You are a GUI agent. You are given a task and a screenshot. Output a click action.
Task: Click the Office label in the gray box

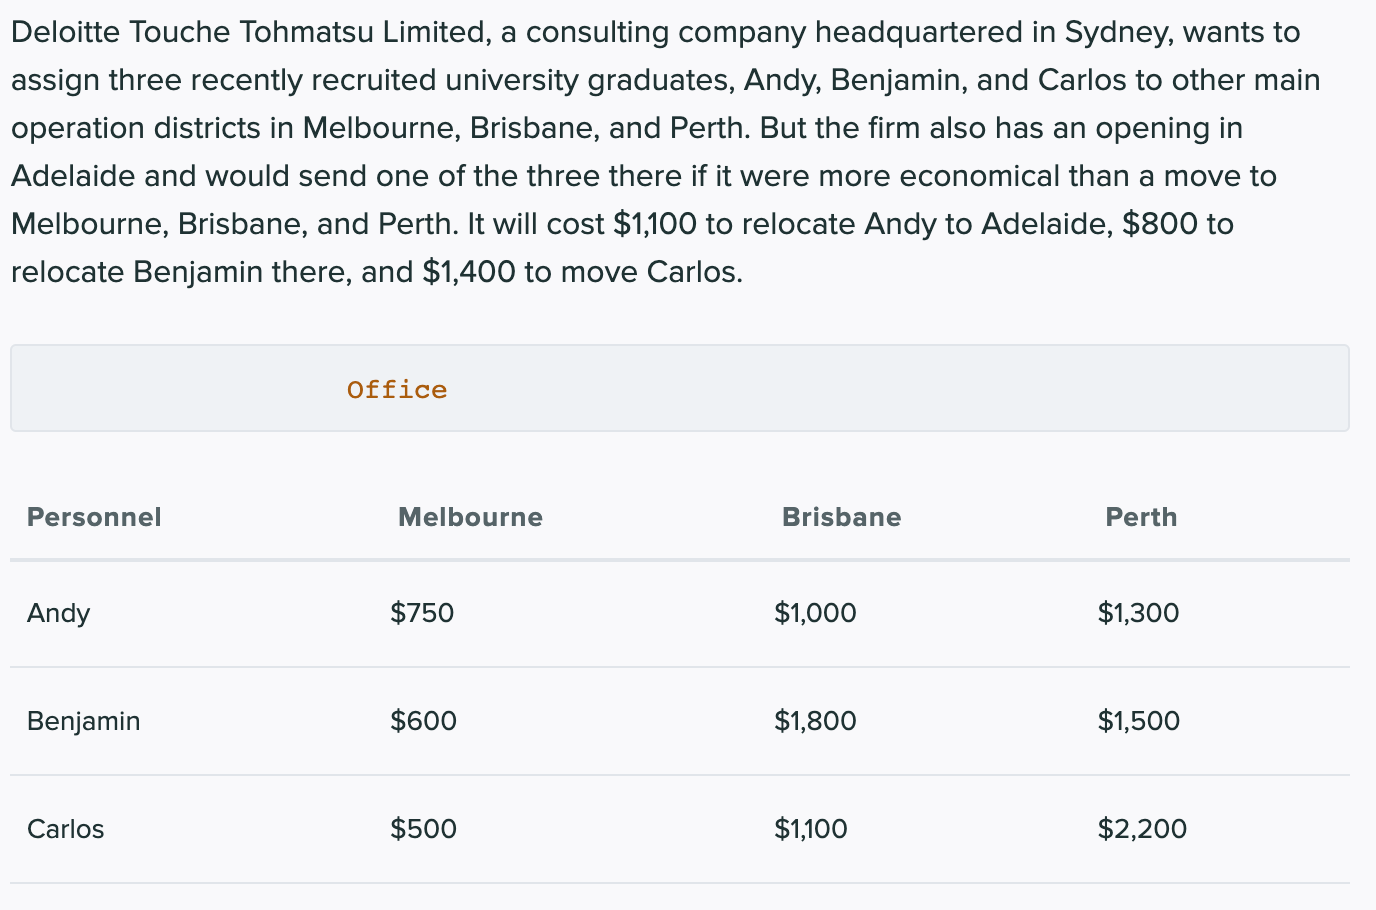[397, 390]
